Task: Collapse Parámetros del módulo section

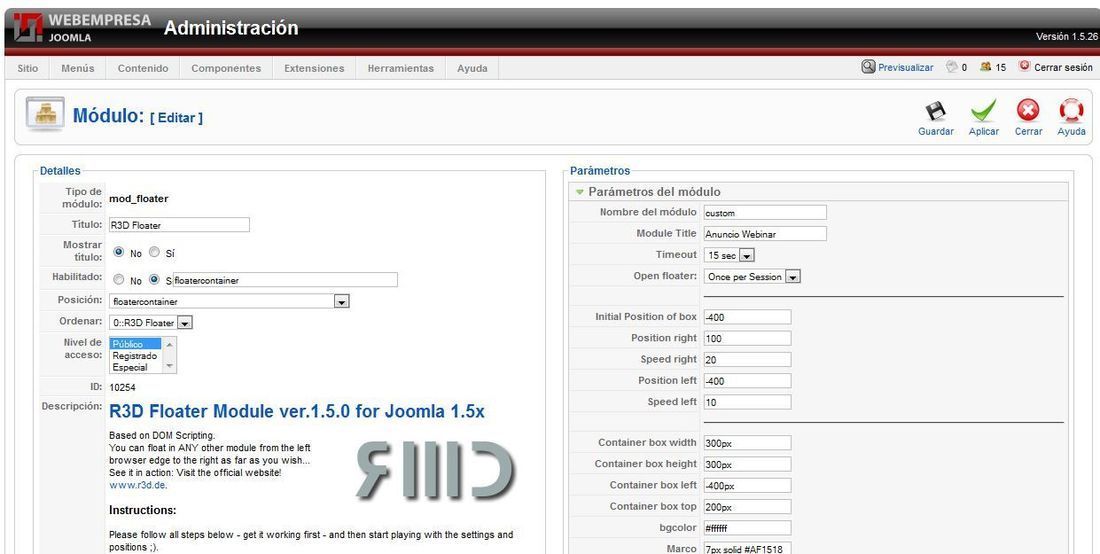Action: click(580, 191)
